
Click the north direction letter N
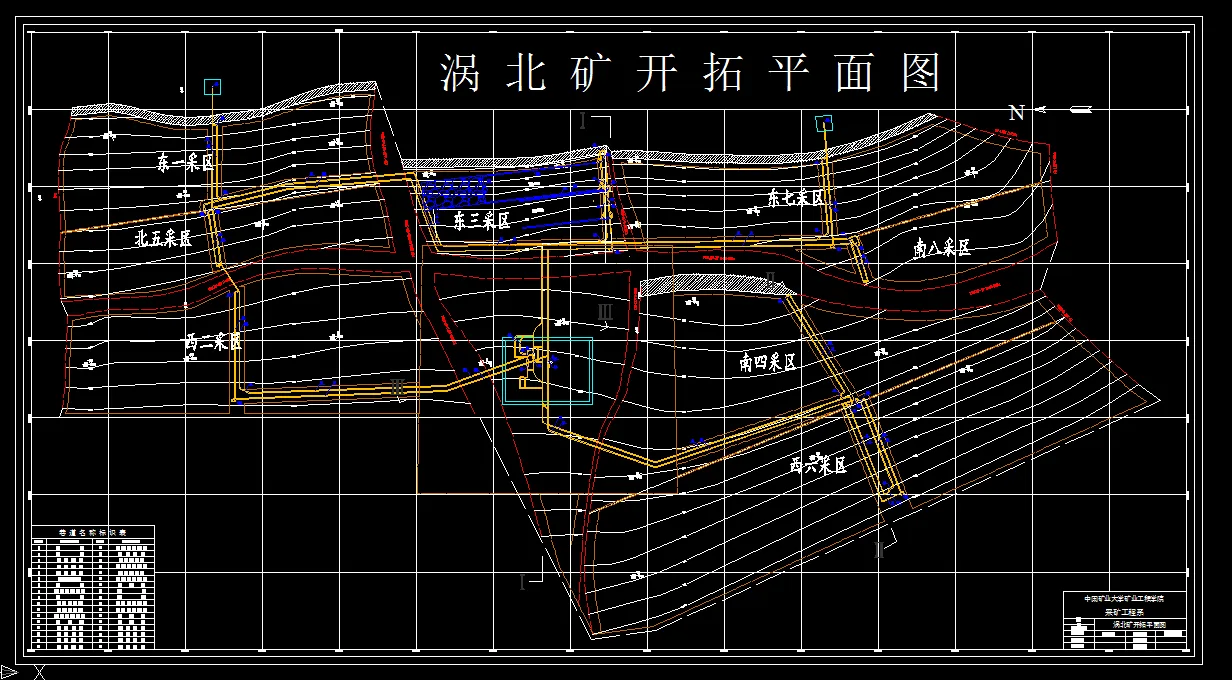click(x=1016, y=112)
